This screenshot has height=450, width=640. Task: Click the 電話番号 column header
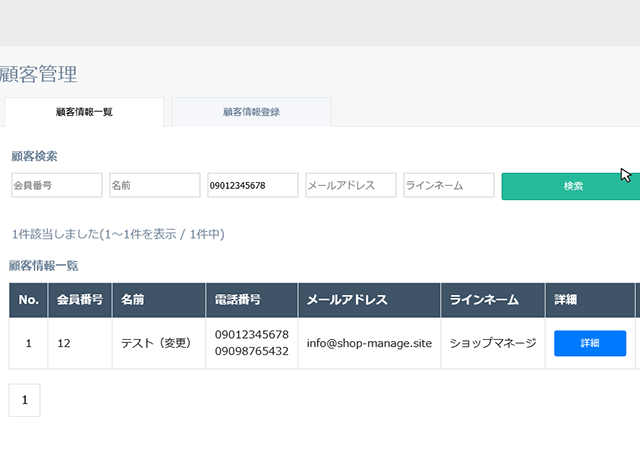pos(252,300)
